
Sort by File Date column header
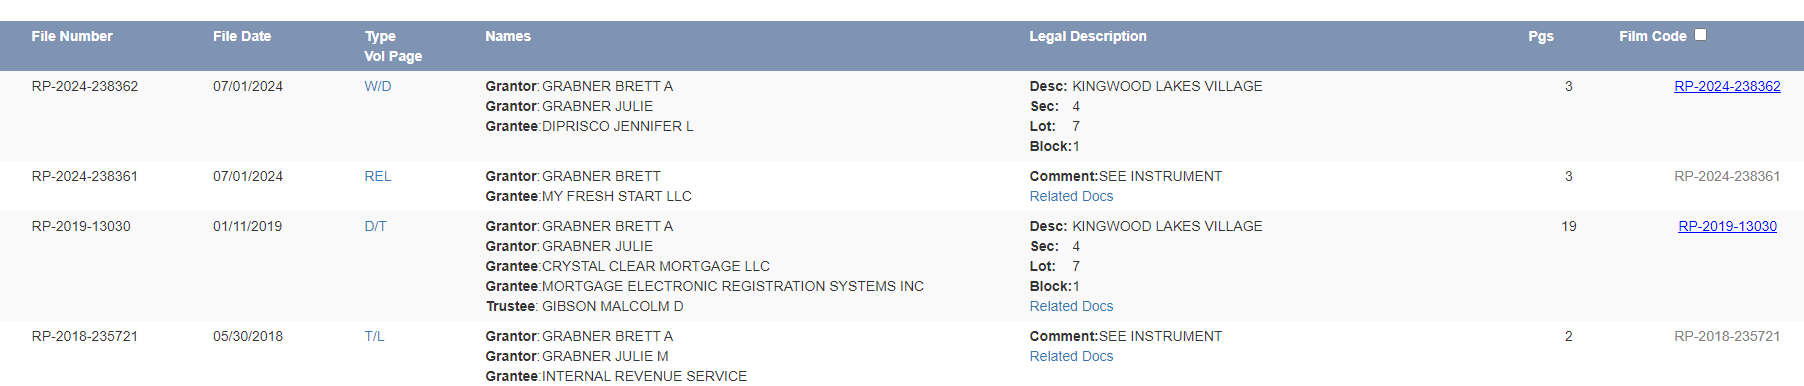[x=242, y=36]
